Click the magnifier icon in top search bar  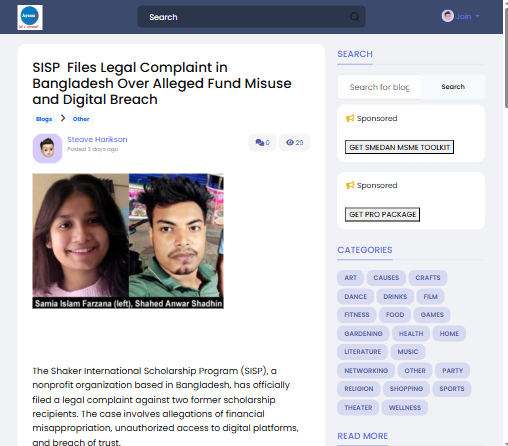click(x=354, y=17)
